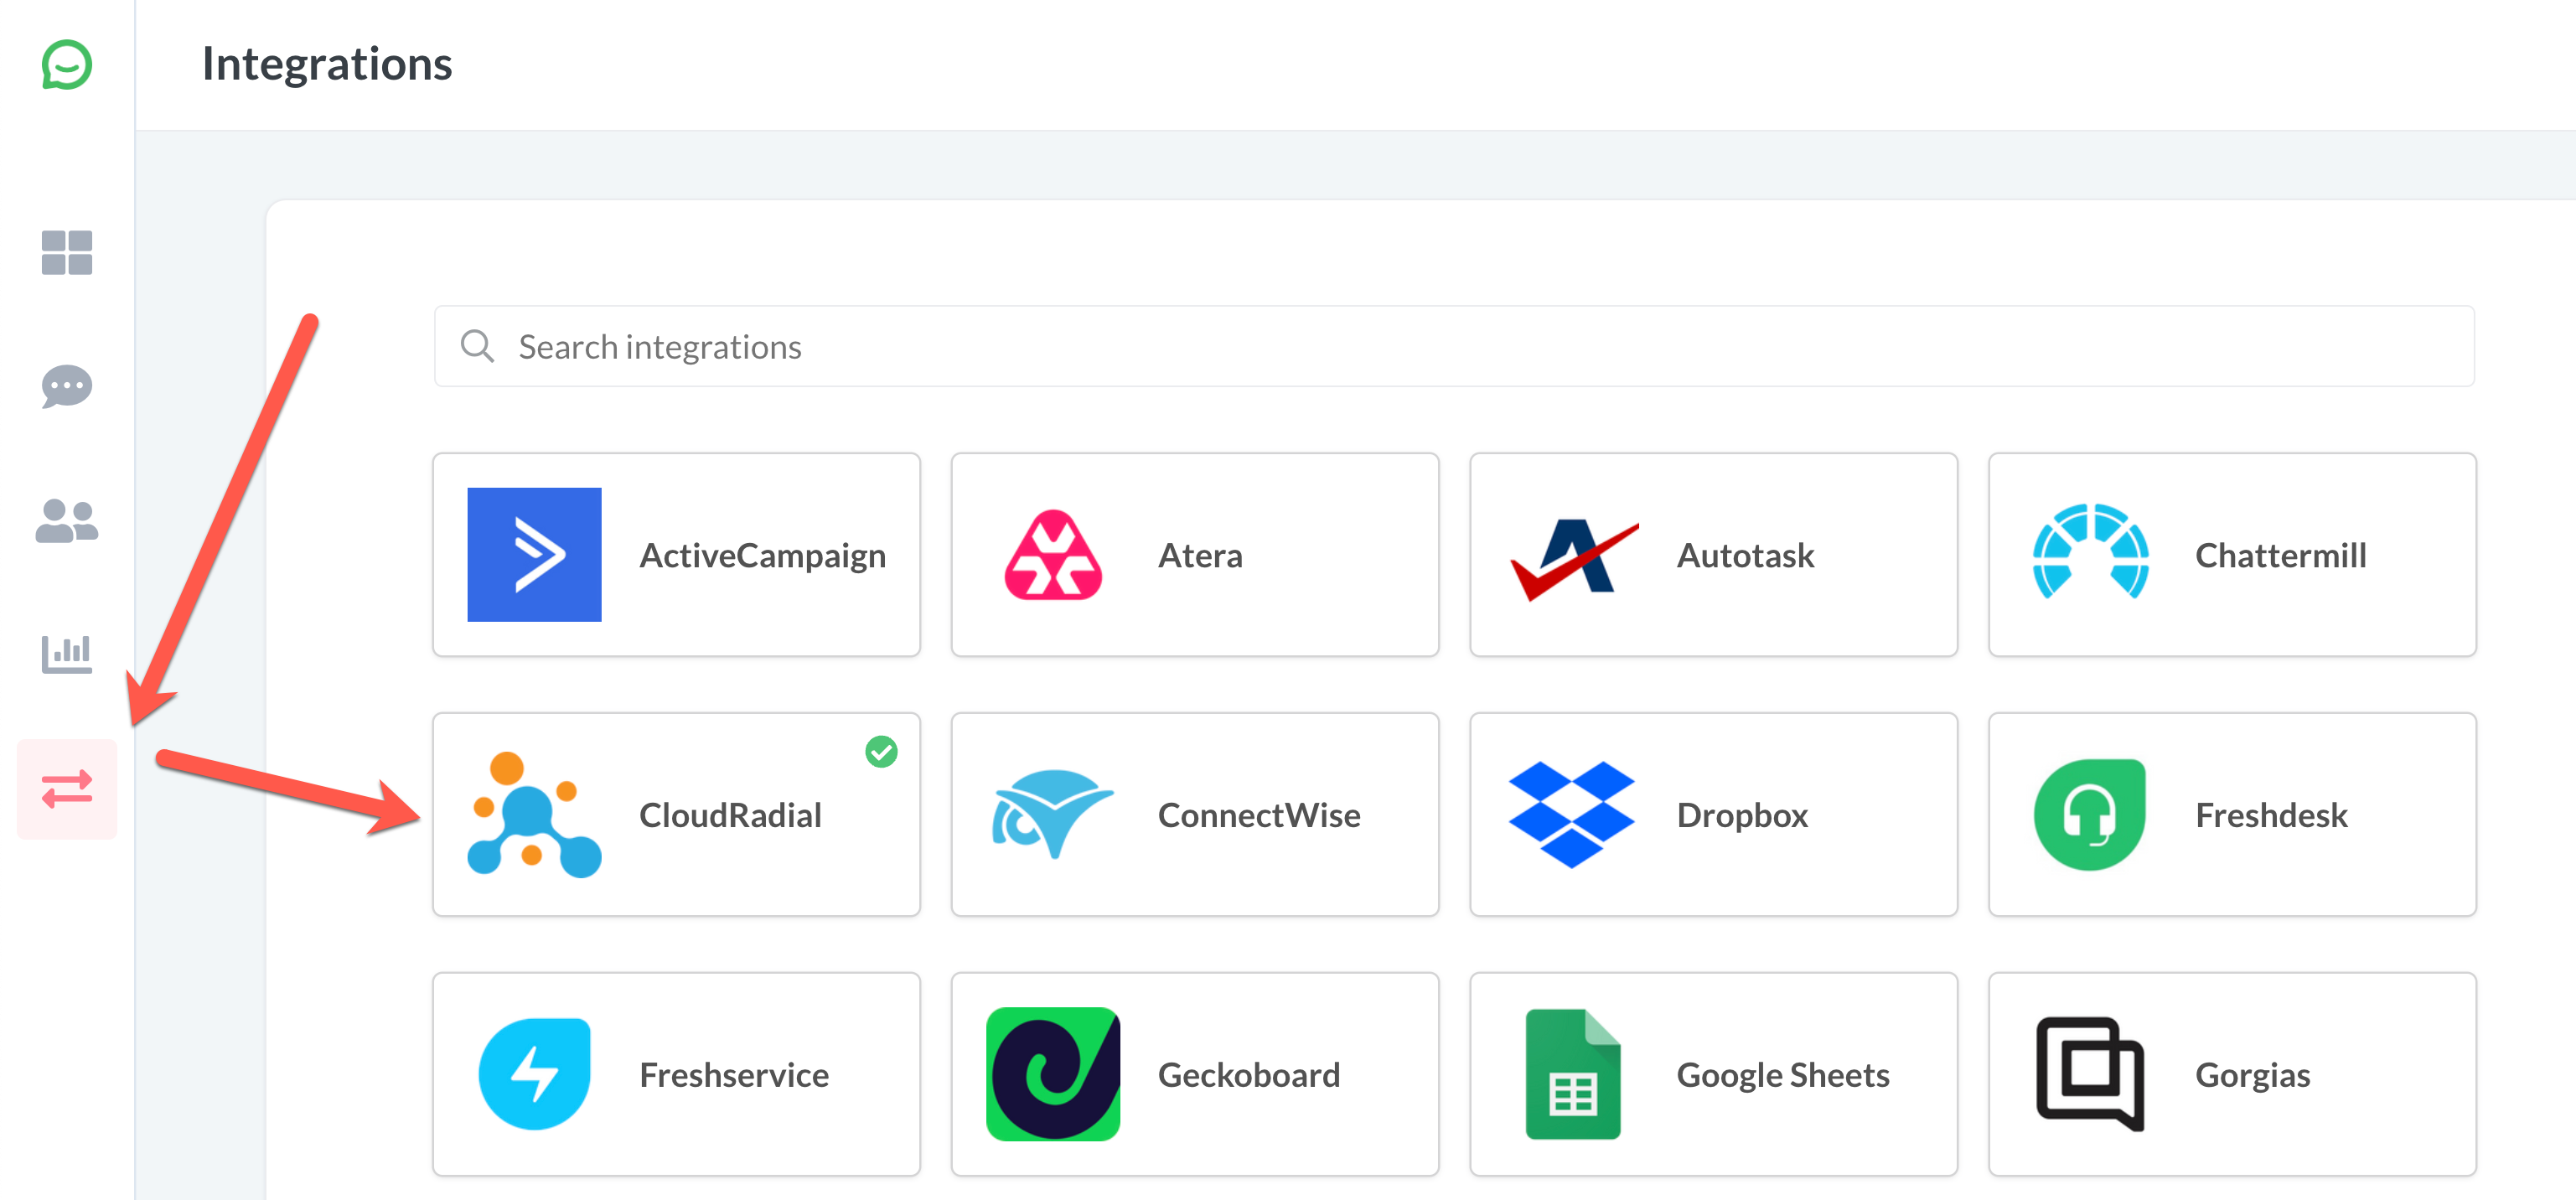Image resolution: width=2576 pixels, height=1200 pixels.
Task: Click the Freshservice lightning logo
Action: (534, 1074)
